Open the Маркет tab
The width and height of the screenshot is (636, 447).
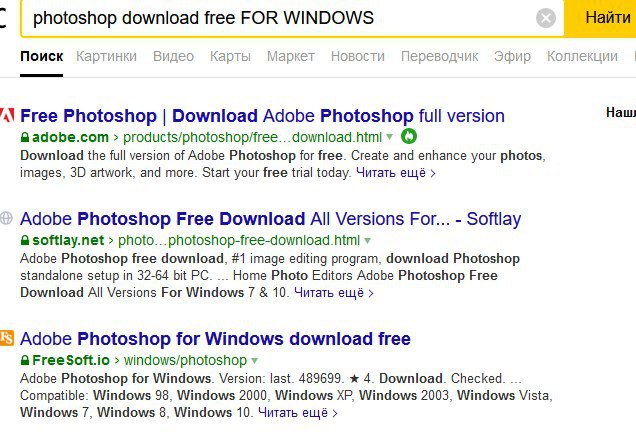coord(290,56)
